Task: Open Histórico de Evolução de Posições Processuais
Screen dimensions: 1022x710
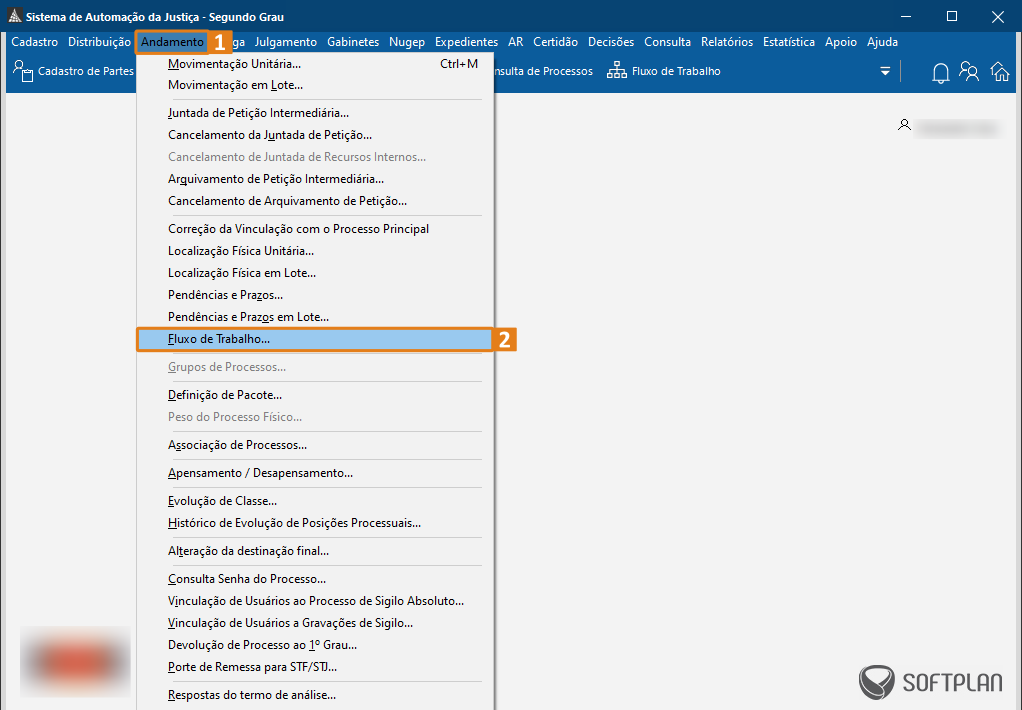Action: coord(315,523)
